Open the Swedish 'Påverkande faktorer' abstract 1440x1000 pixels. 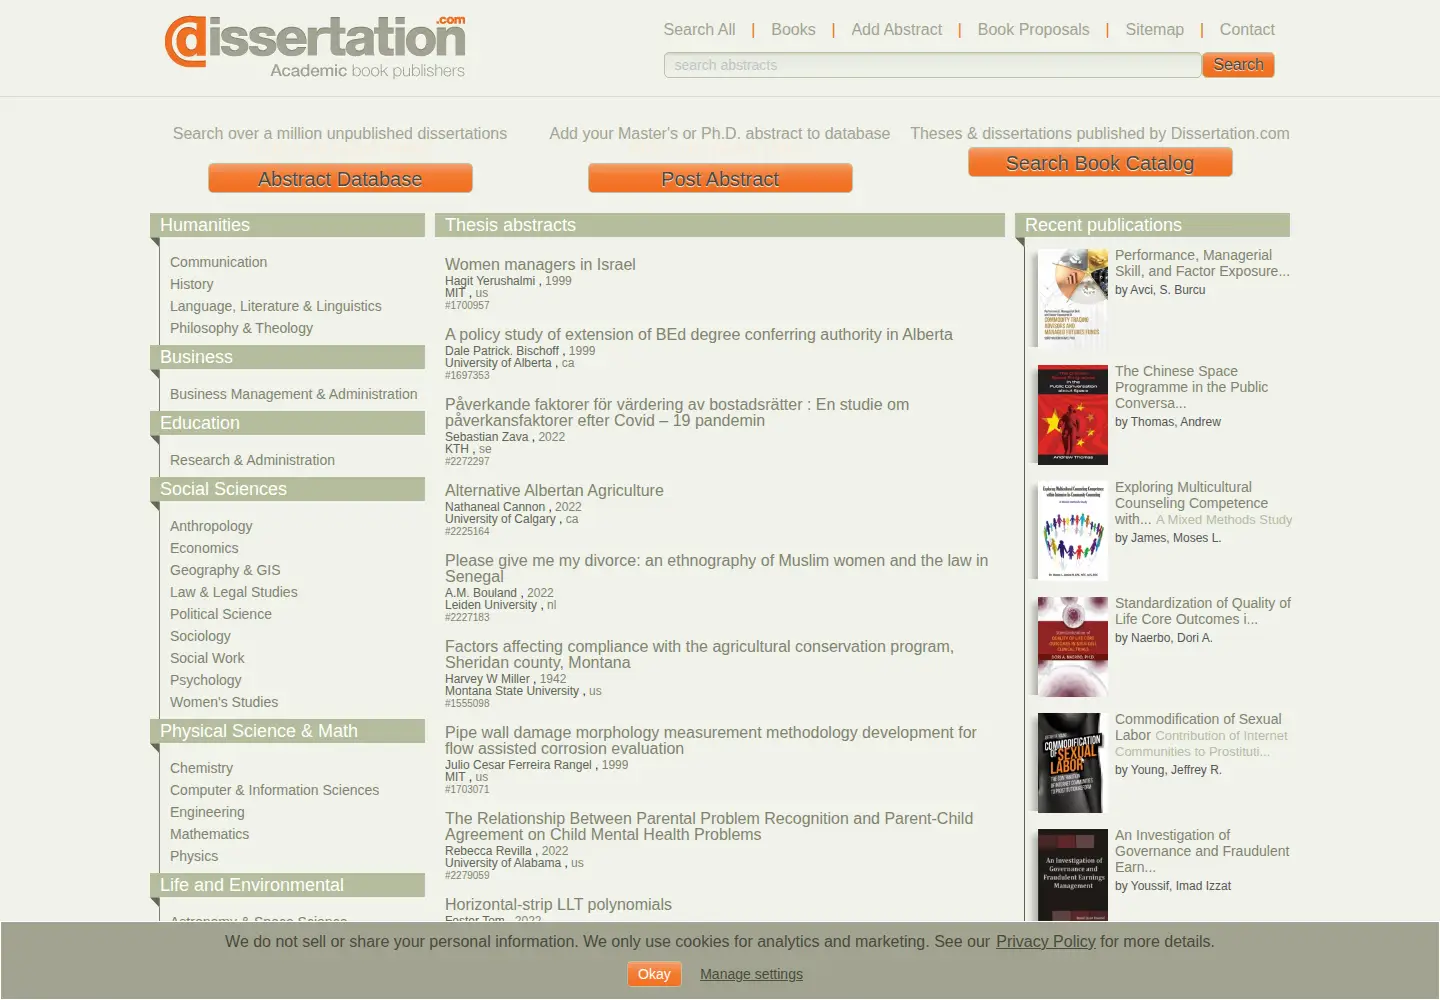click(x=677, y=413)
